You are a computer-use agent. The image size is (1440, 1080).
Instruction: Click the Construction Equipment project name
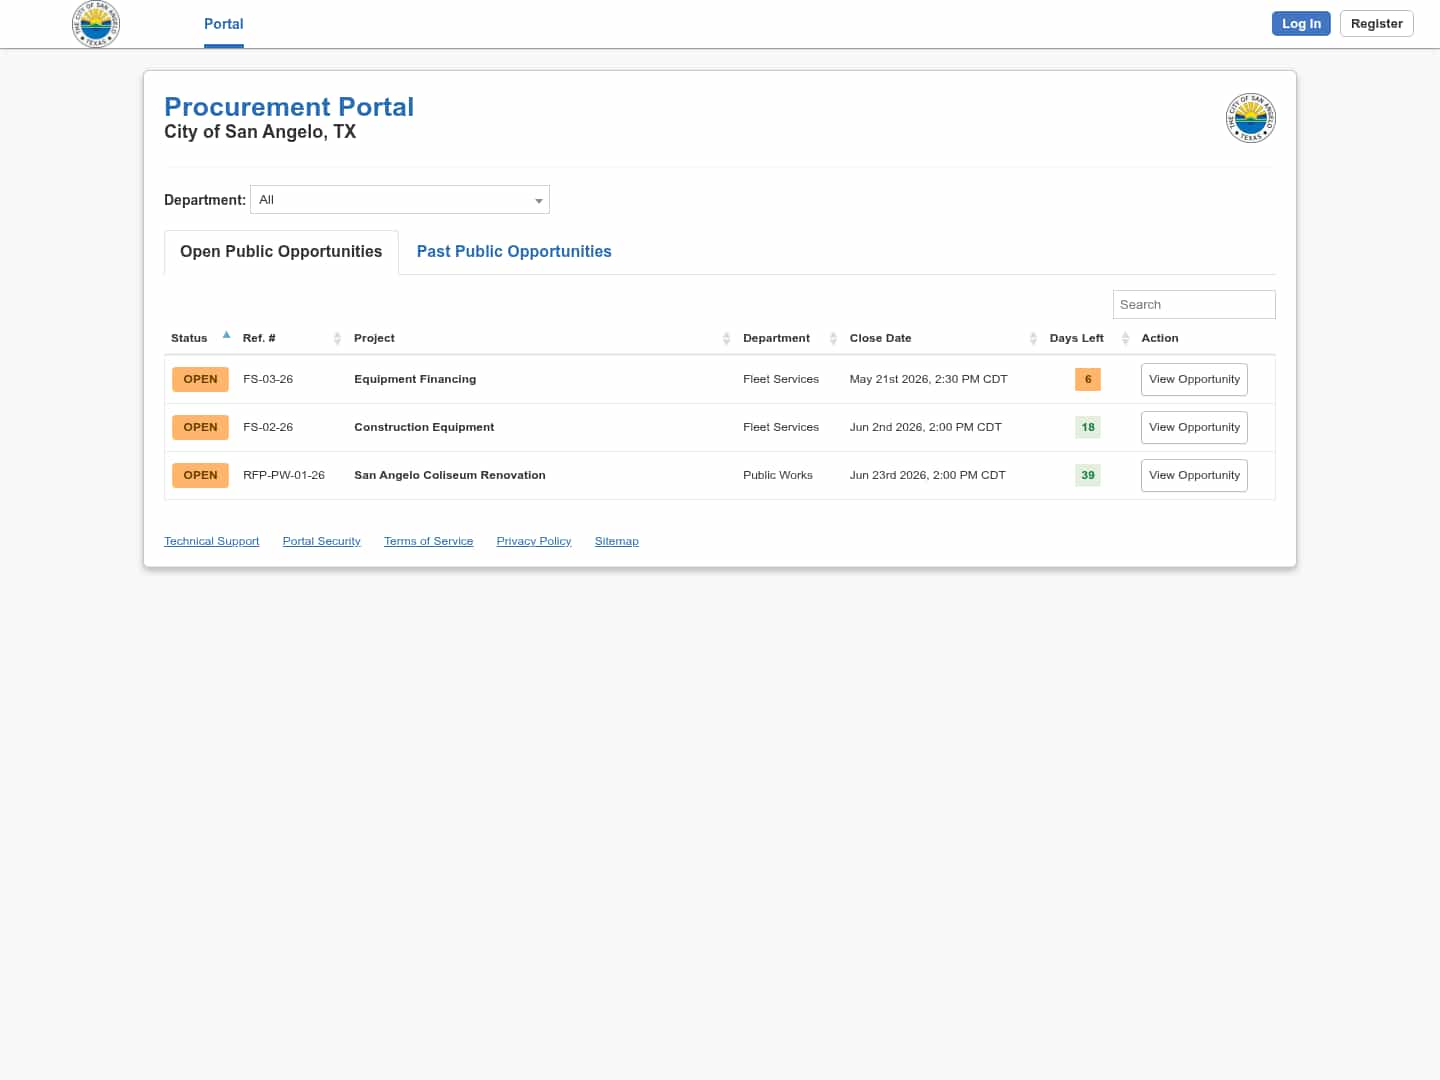pos(424,427)
